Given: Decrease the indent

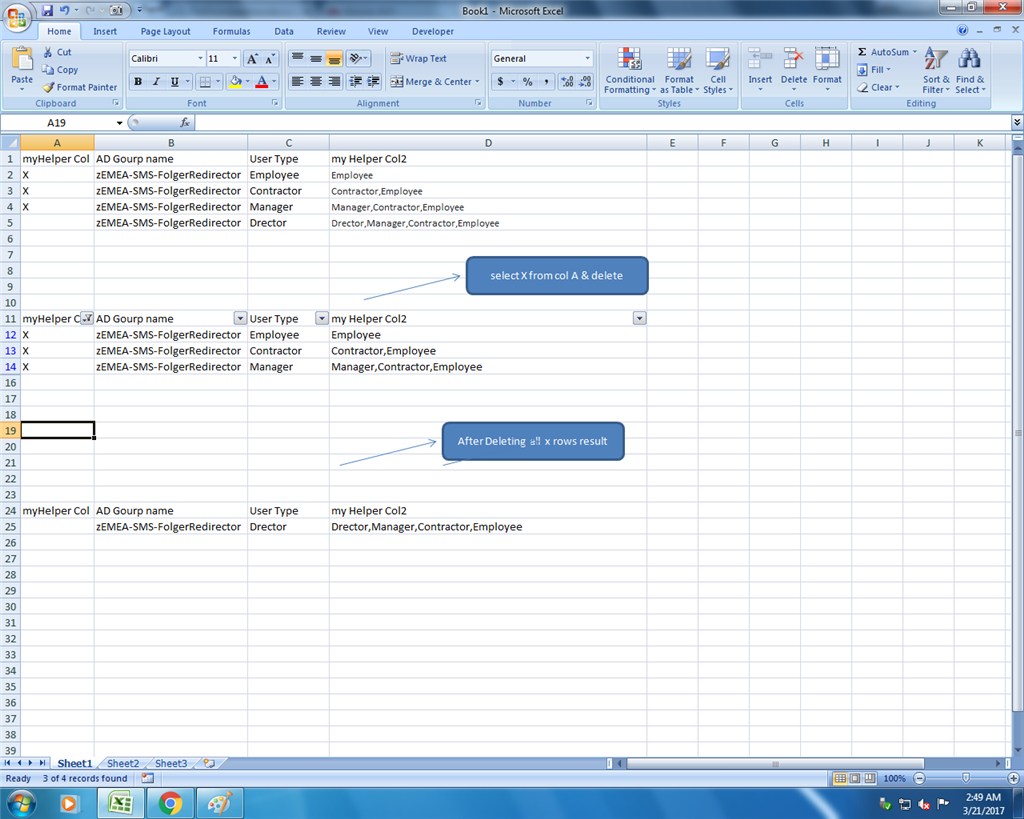Looking at the screenshot, I should pos(355,82).
